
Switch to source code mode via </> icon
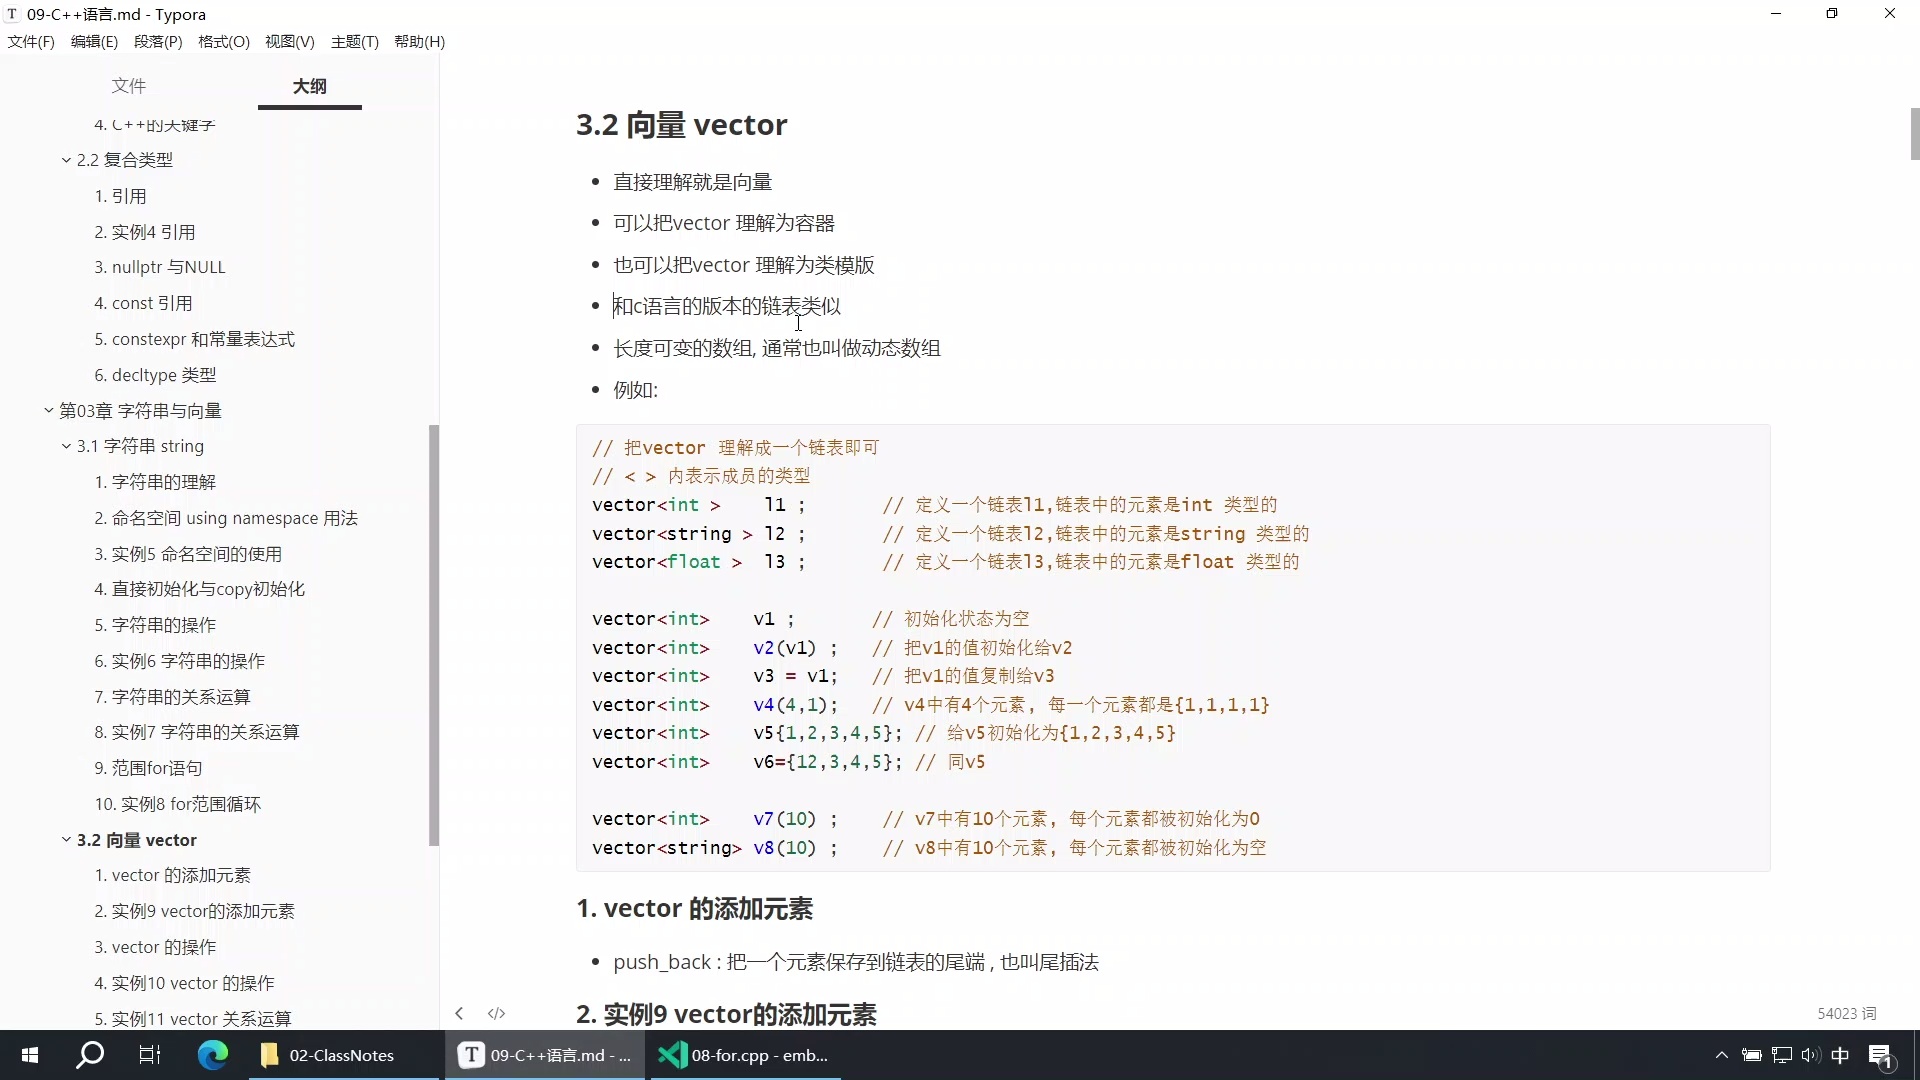[496, 1013]
